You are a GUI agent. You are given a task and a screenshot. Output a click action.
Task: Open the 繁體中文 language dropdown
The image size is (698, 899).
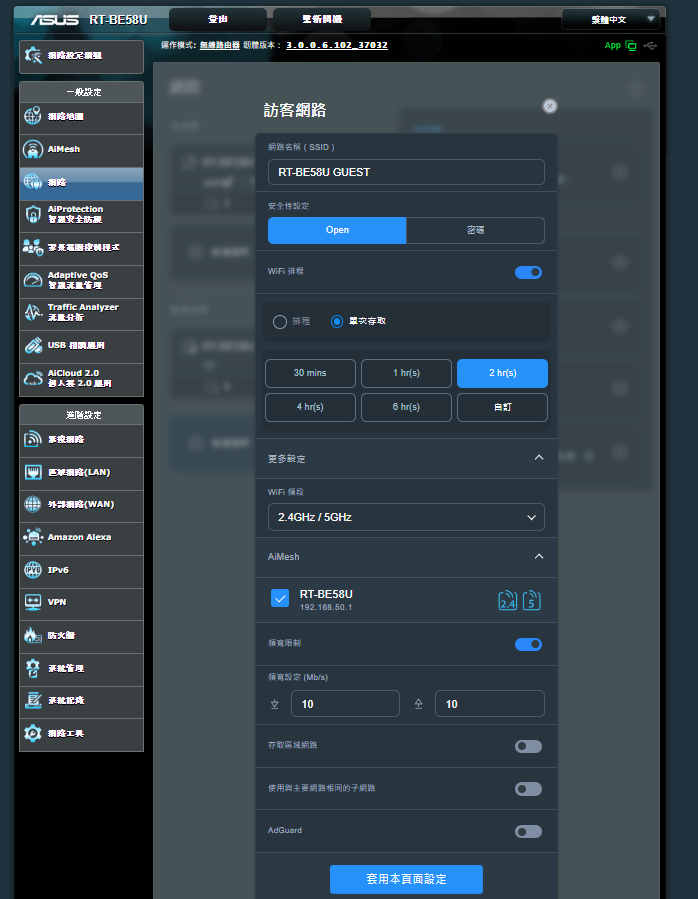point(611,19)
